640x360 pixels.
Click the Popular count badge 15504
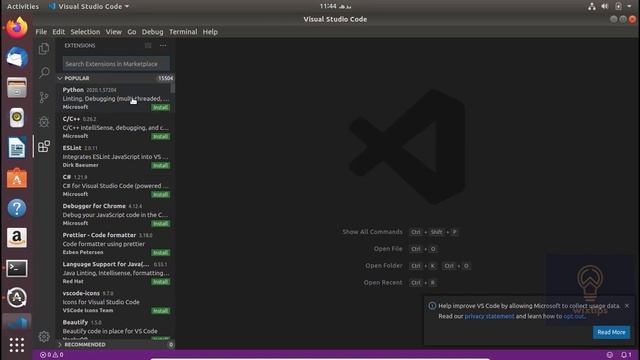click(165, 78)
